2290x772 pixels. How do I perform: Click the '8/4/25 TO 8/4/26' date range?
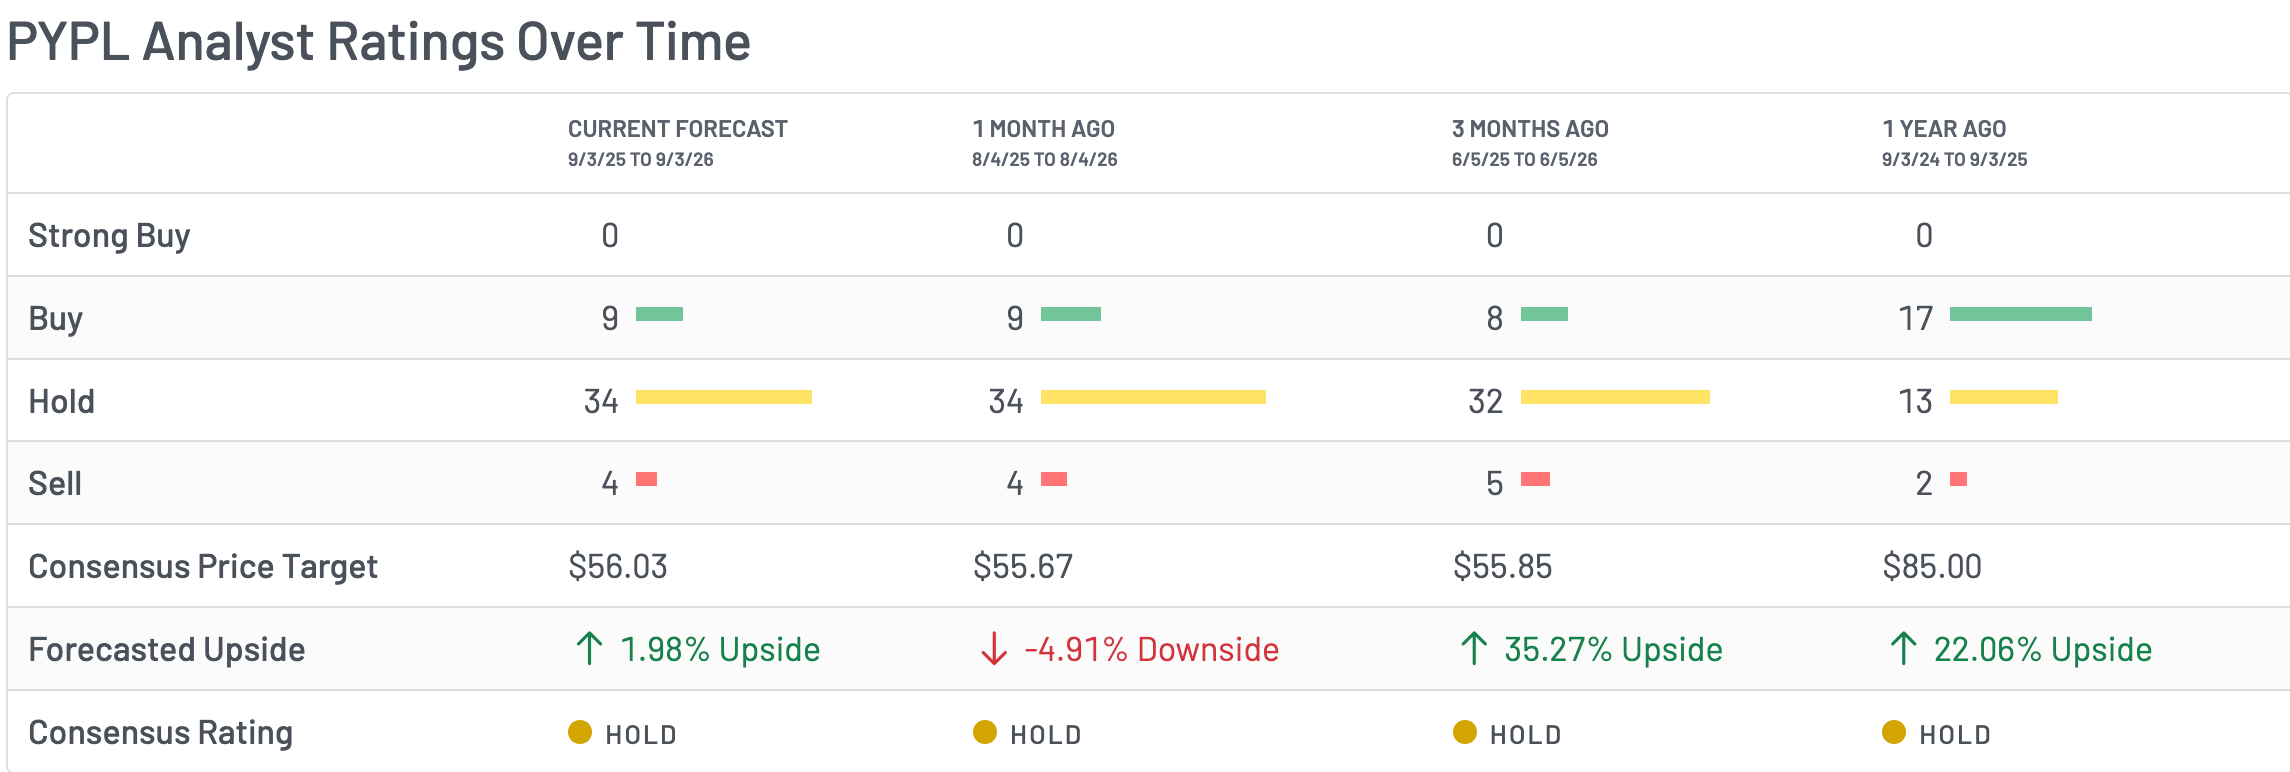(x=1045, y=160)
